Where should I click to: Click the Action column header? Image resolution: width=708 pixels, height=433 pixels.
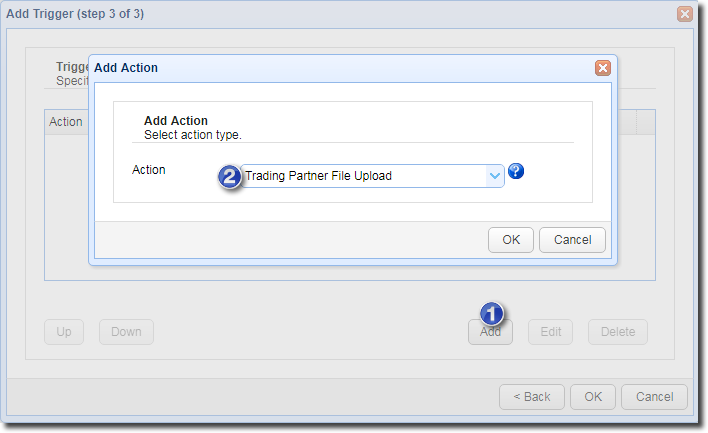tap(66, 122)
